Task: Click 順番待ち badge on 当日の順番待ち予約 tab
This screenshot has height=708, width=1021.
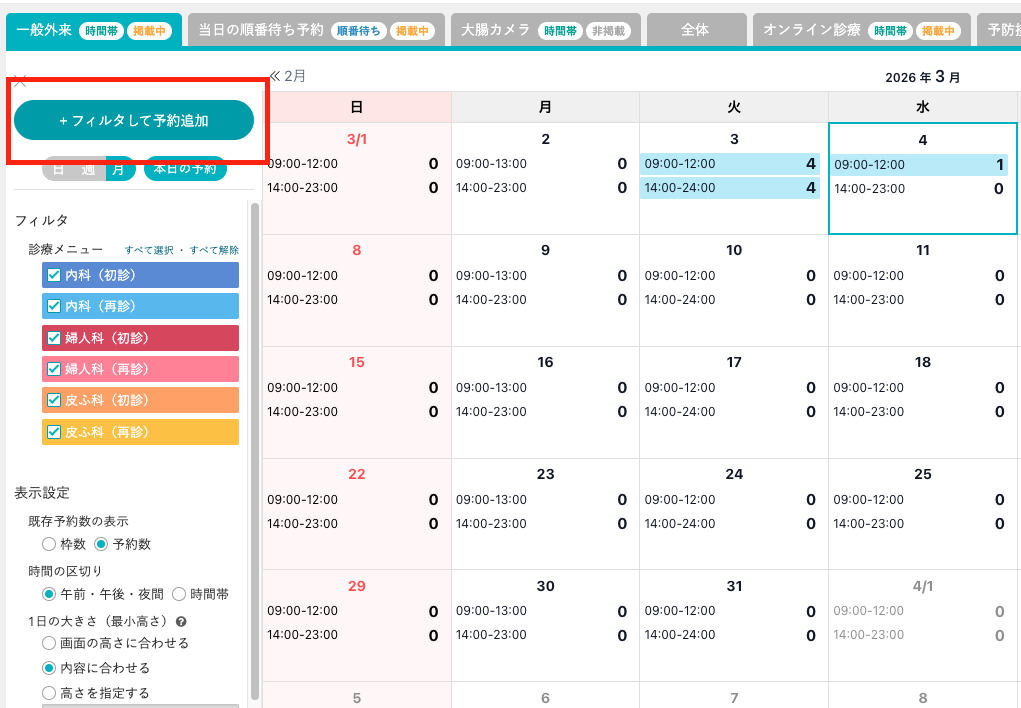Action: (x=357, y=31)
